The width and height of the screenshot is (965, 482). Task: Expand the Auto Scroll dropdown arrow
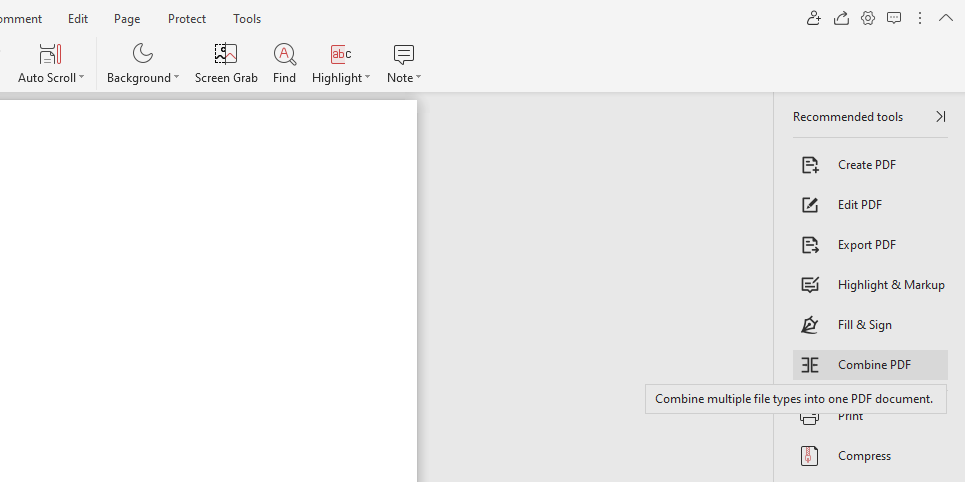click(82, 78)
